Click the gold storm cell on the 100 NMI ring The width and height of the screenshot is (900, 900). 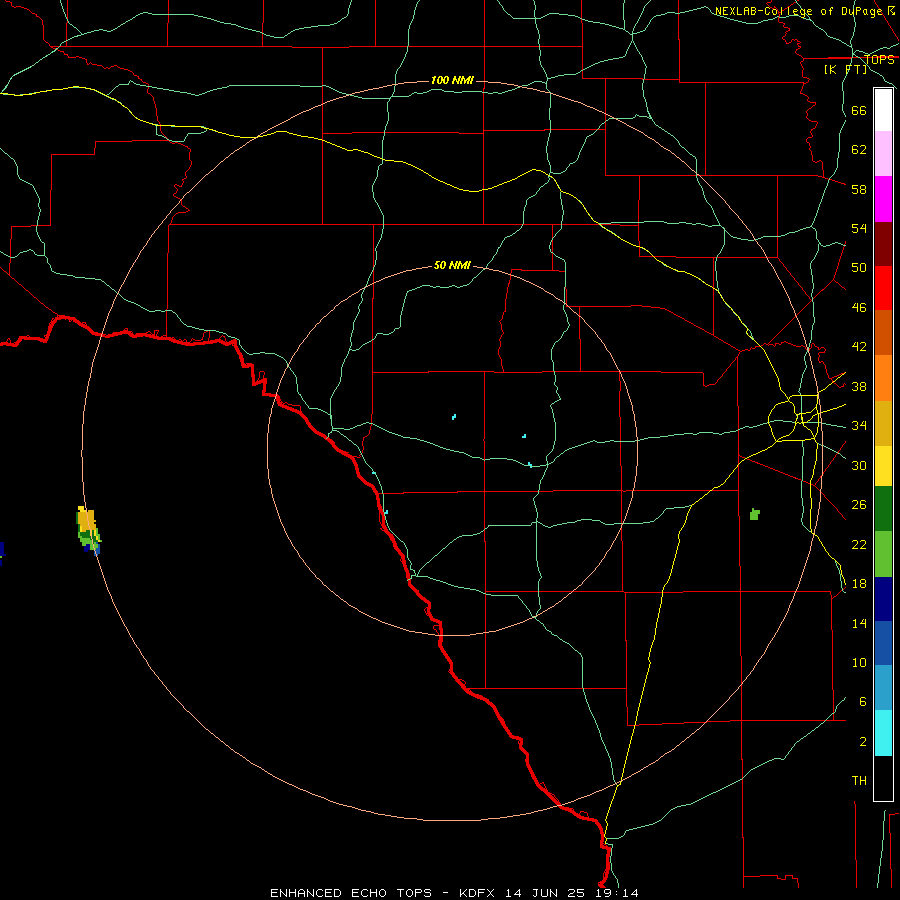87,521
